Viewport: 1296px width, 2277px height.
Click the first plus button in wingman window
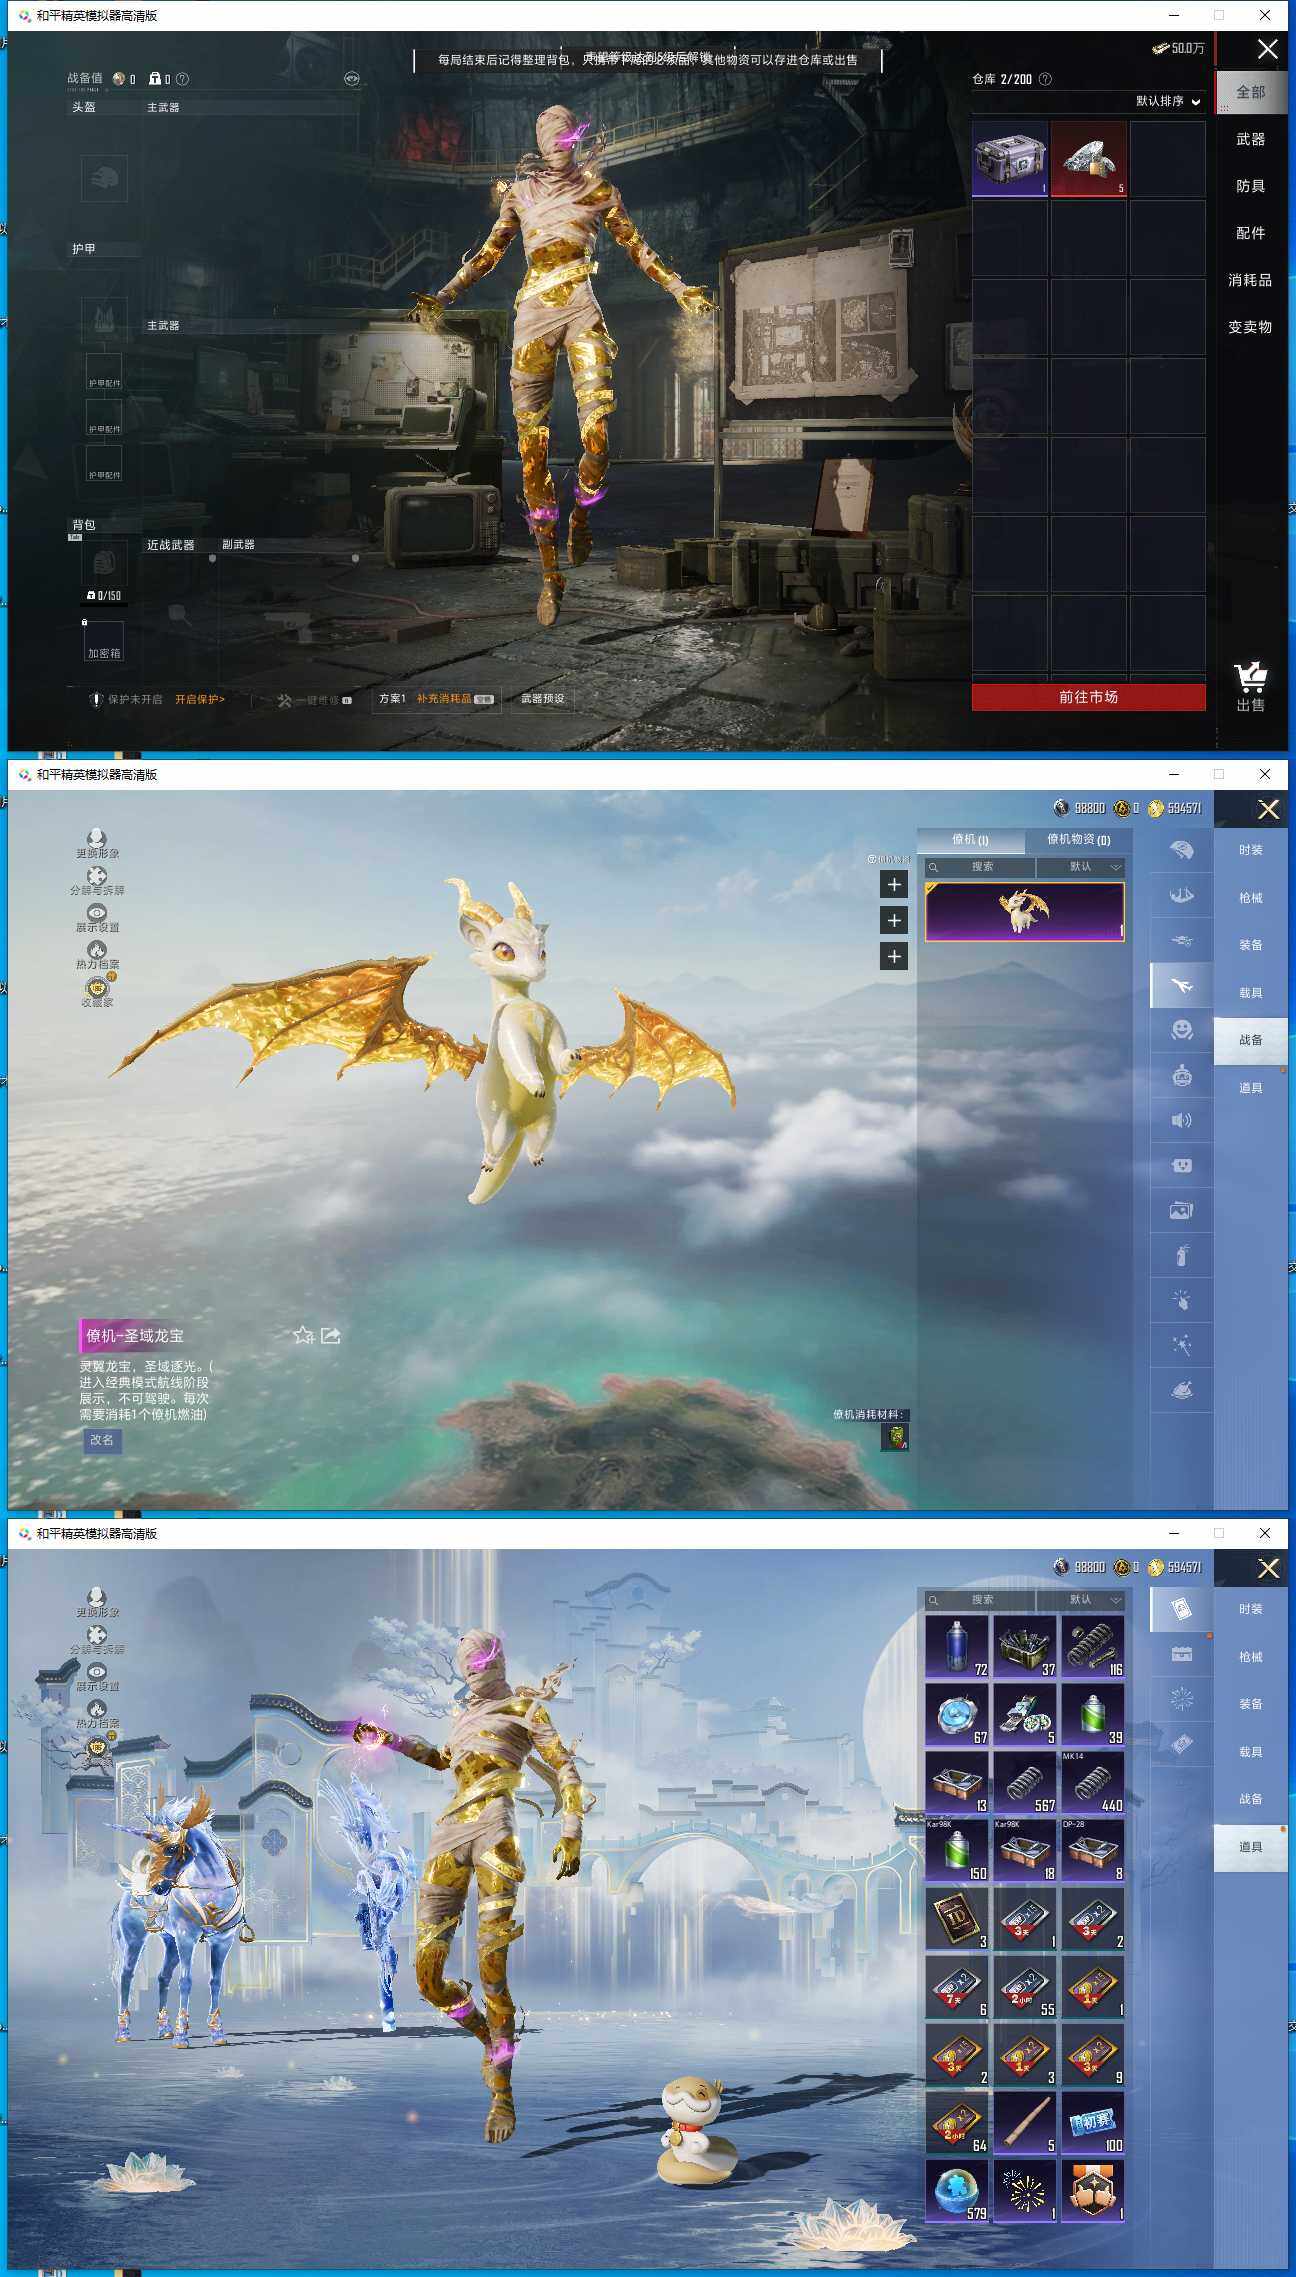[x=894, y=884]
